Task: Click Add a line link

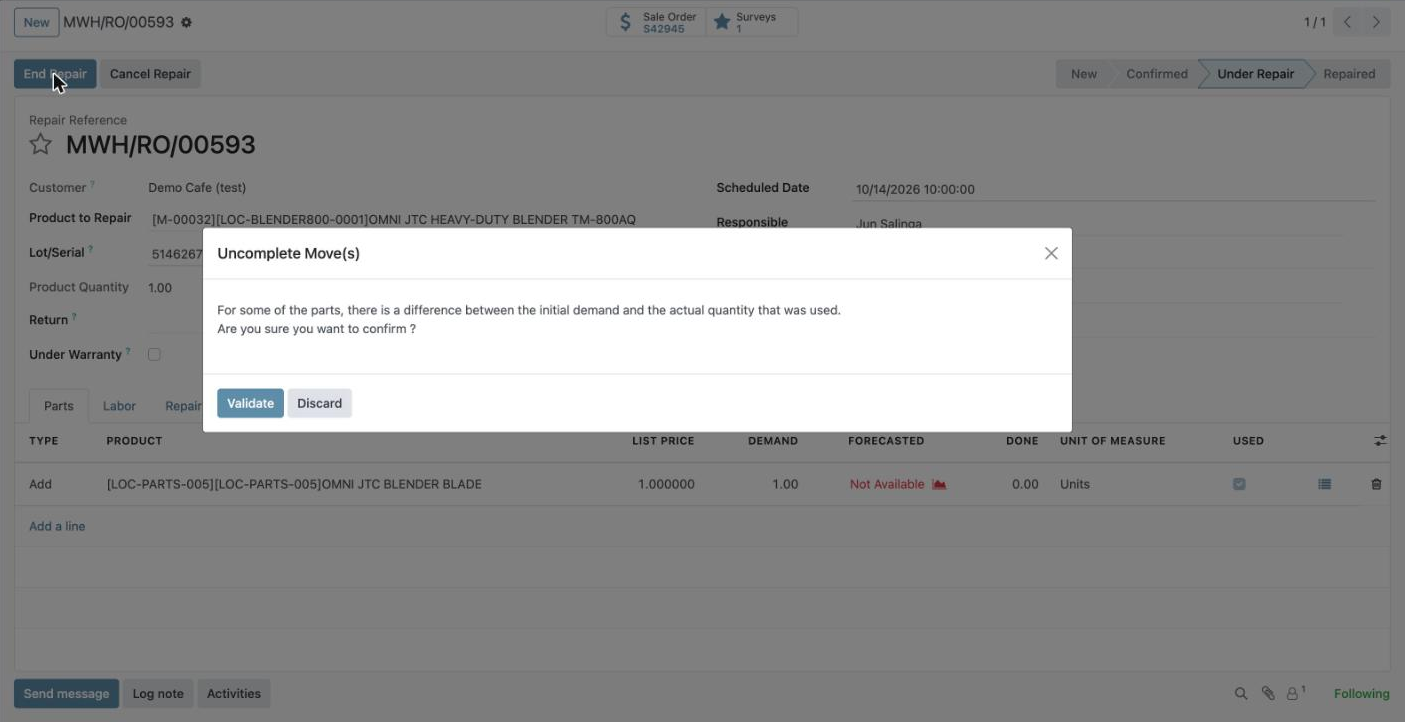Action: pyautogui.click(x=57, y=526)
